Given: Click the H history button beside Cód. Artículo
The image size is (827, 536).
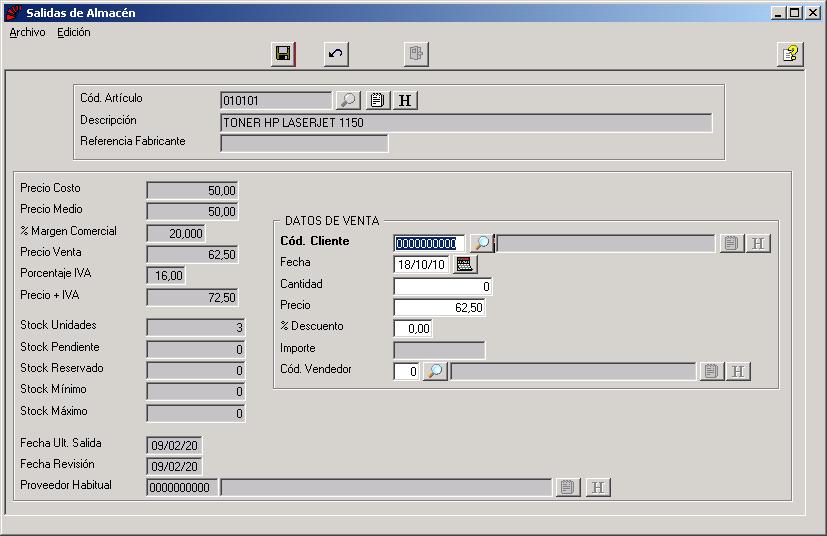Looking at the screenshot, I should [x=405, y=100].
